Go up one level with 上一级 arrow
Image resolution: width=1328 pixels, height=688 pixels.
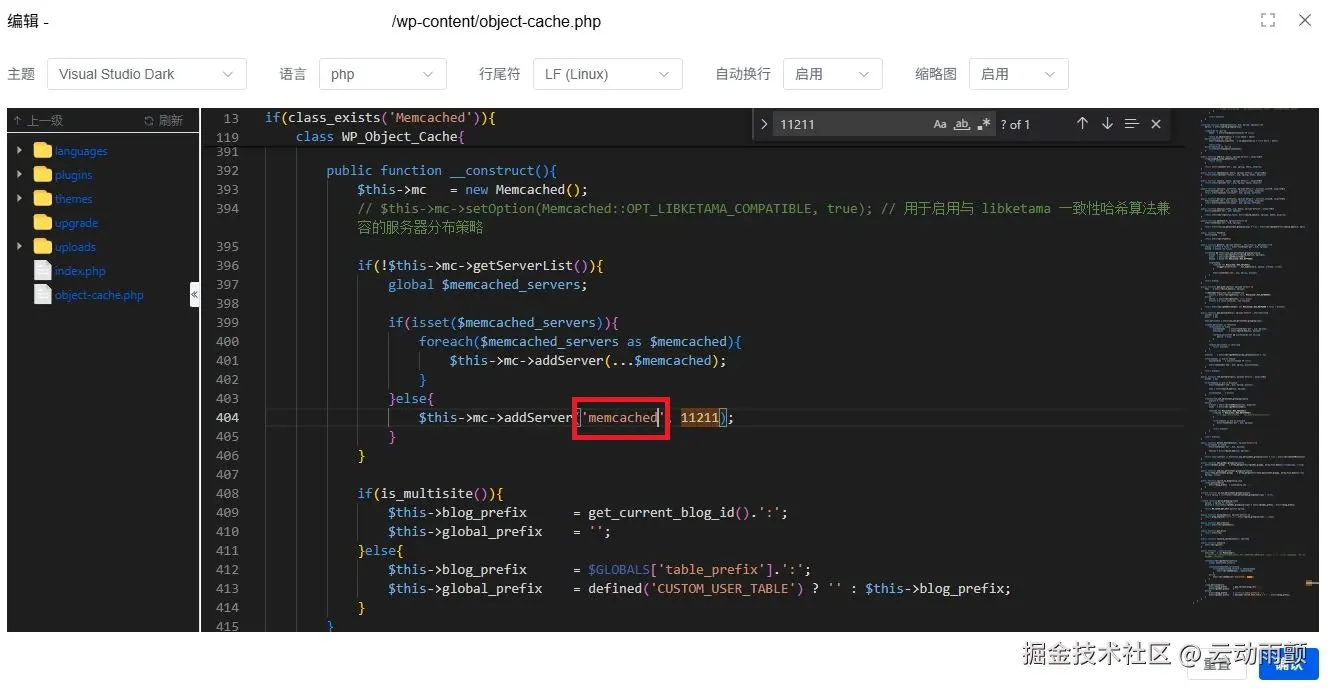(x=38, y=120)
